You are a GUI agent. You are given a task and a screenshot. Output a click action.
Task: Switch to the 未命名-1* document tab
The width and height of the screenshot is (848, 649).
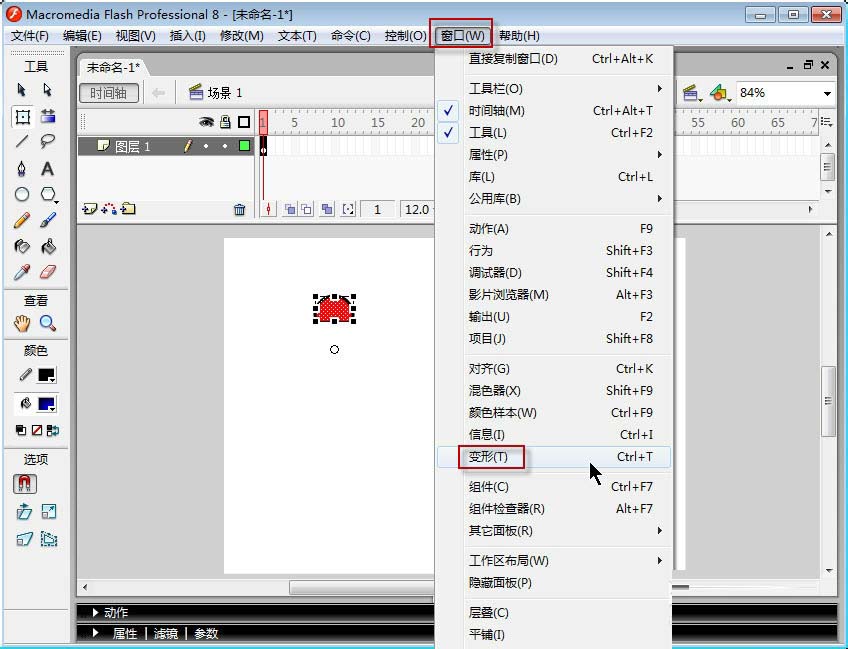click(x=113, y=67)
